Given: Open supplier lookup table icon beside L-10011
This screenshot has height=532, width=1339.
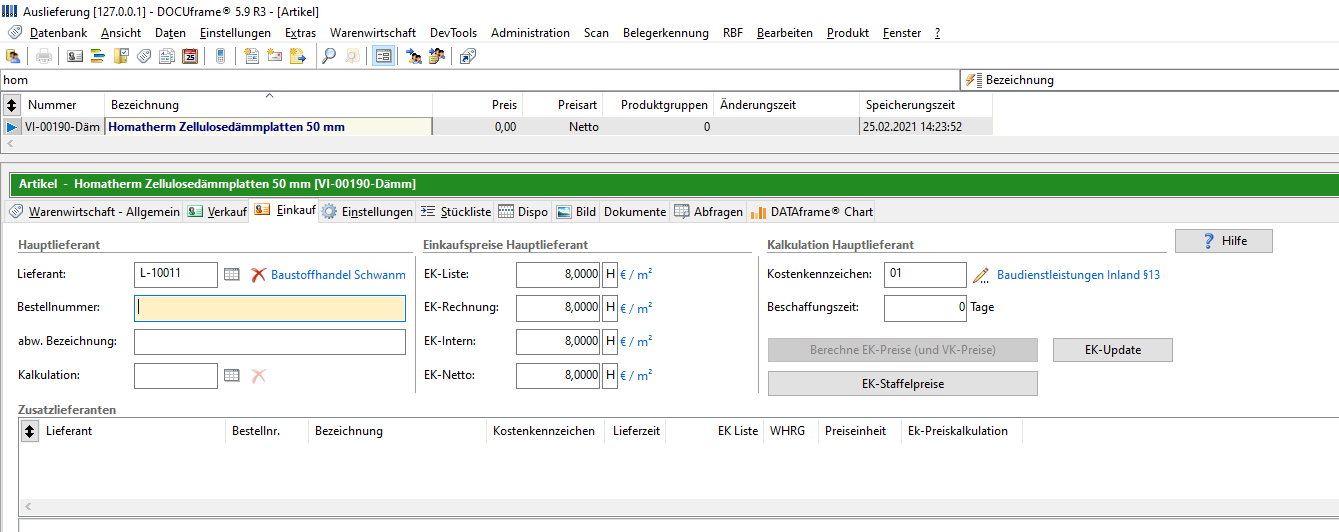Looking at the screenshot, I should coord(232,274).
